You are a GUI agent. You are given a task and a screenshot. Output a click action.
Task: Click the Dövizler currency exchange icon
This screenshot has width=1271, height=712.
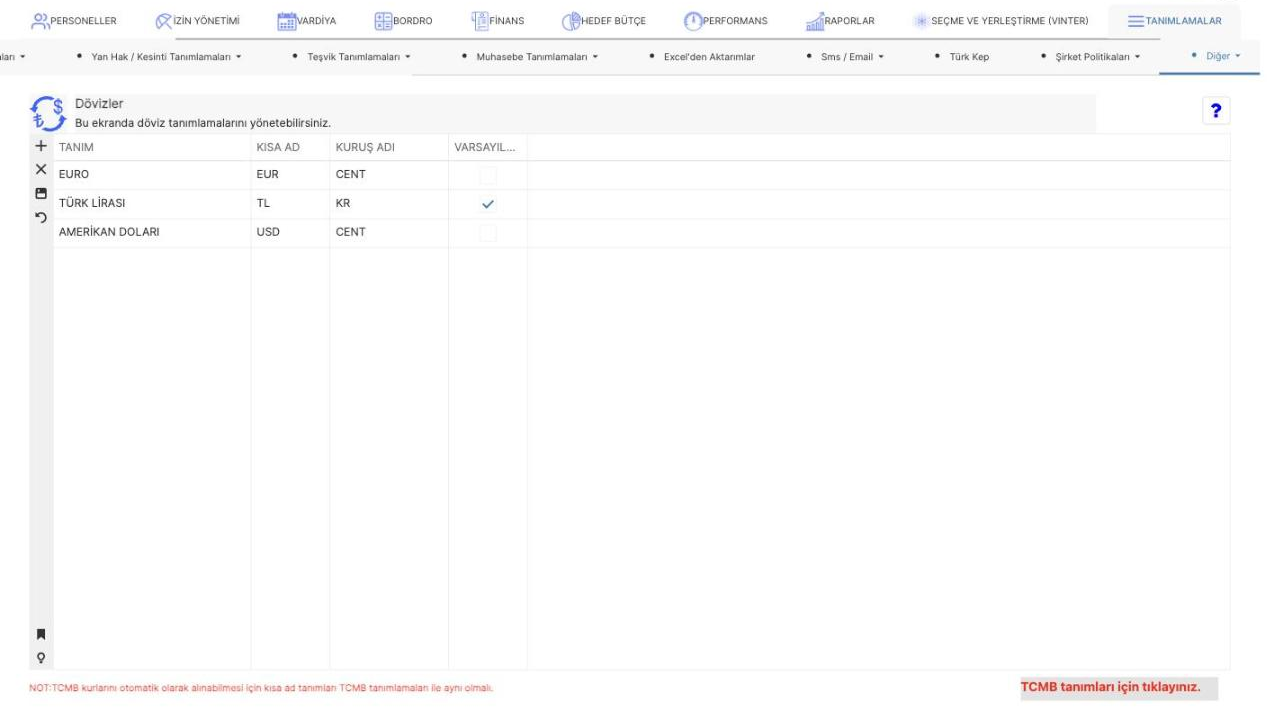click(48, 113)
